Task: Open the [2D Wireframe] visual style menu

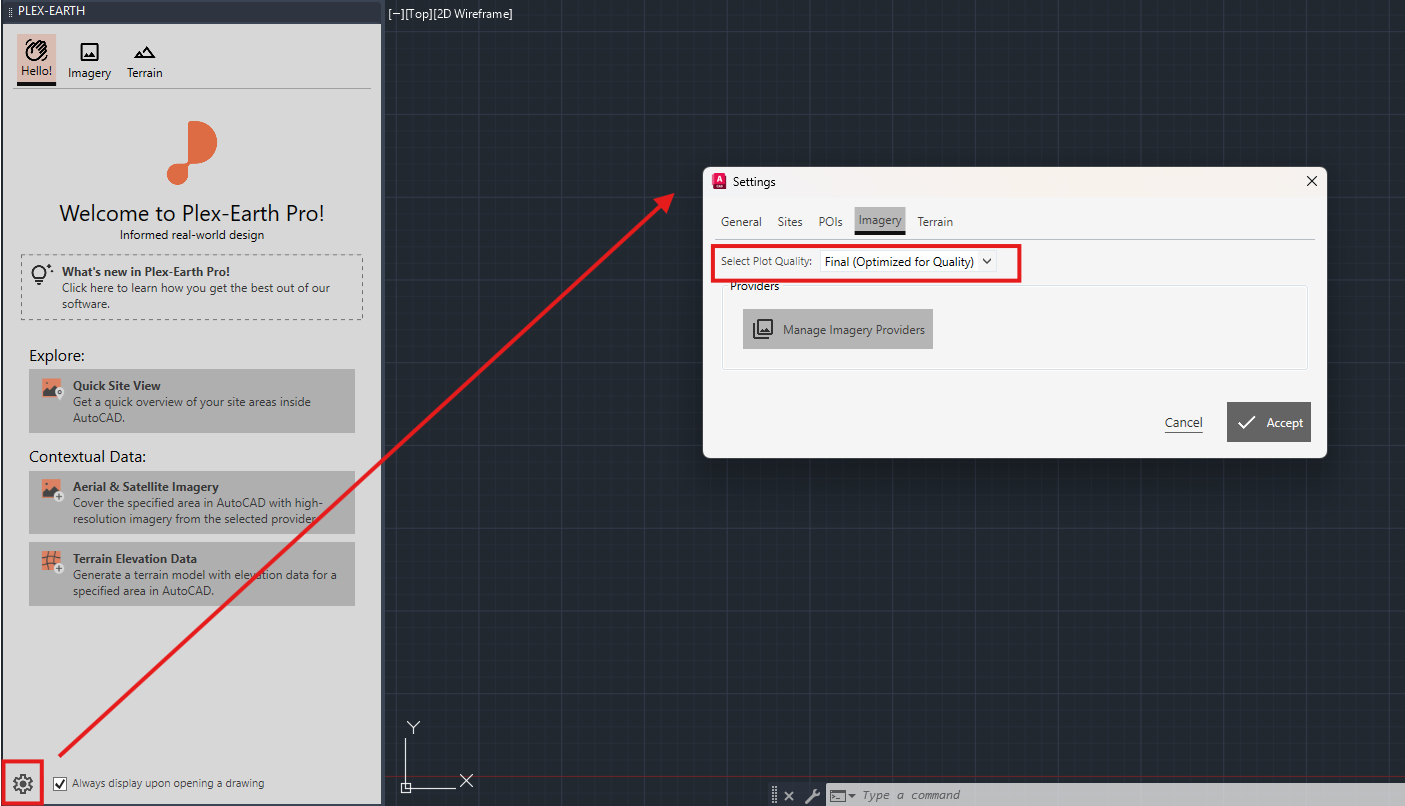Action: [473, 14]
